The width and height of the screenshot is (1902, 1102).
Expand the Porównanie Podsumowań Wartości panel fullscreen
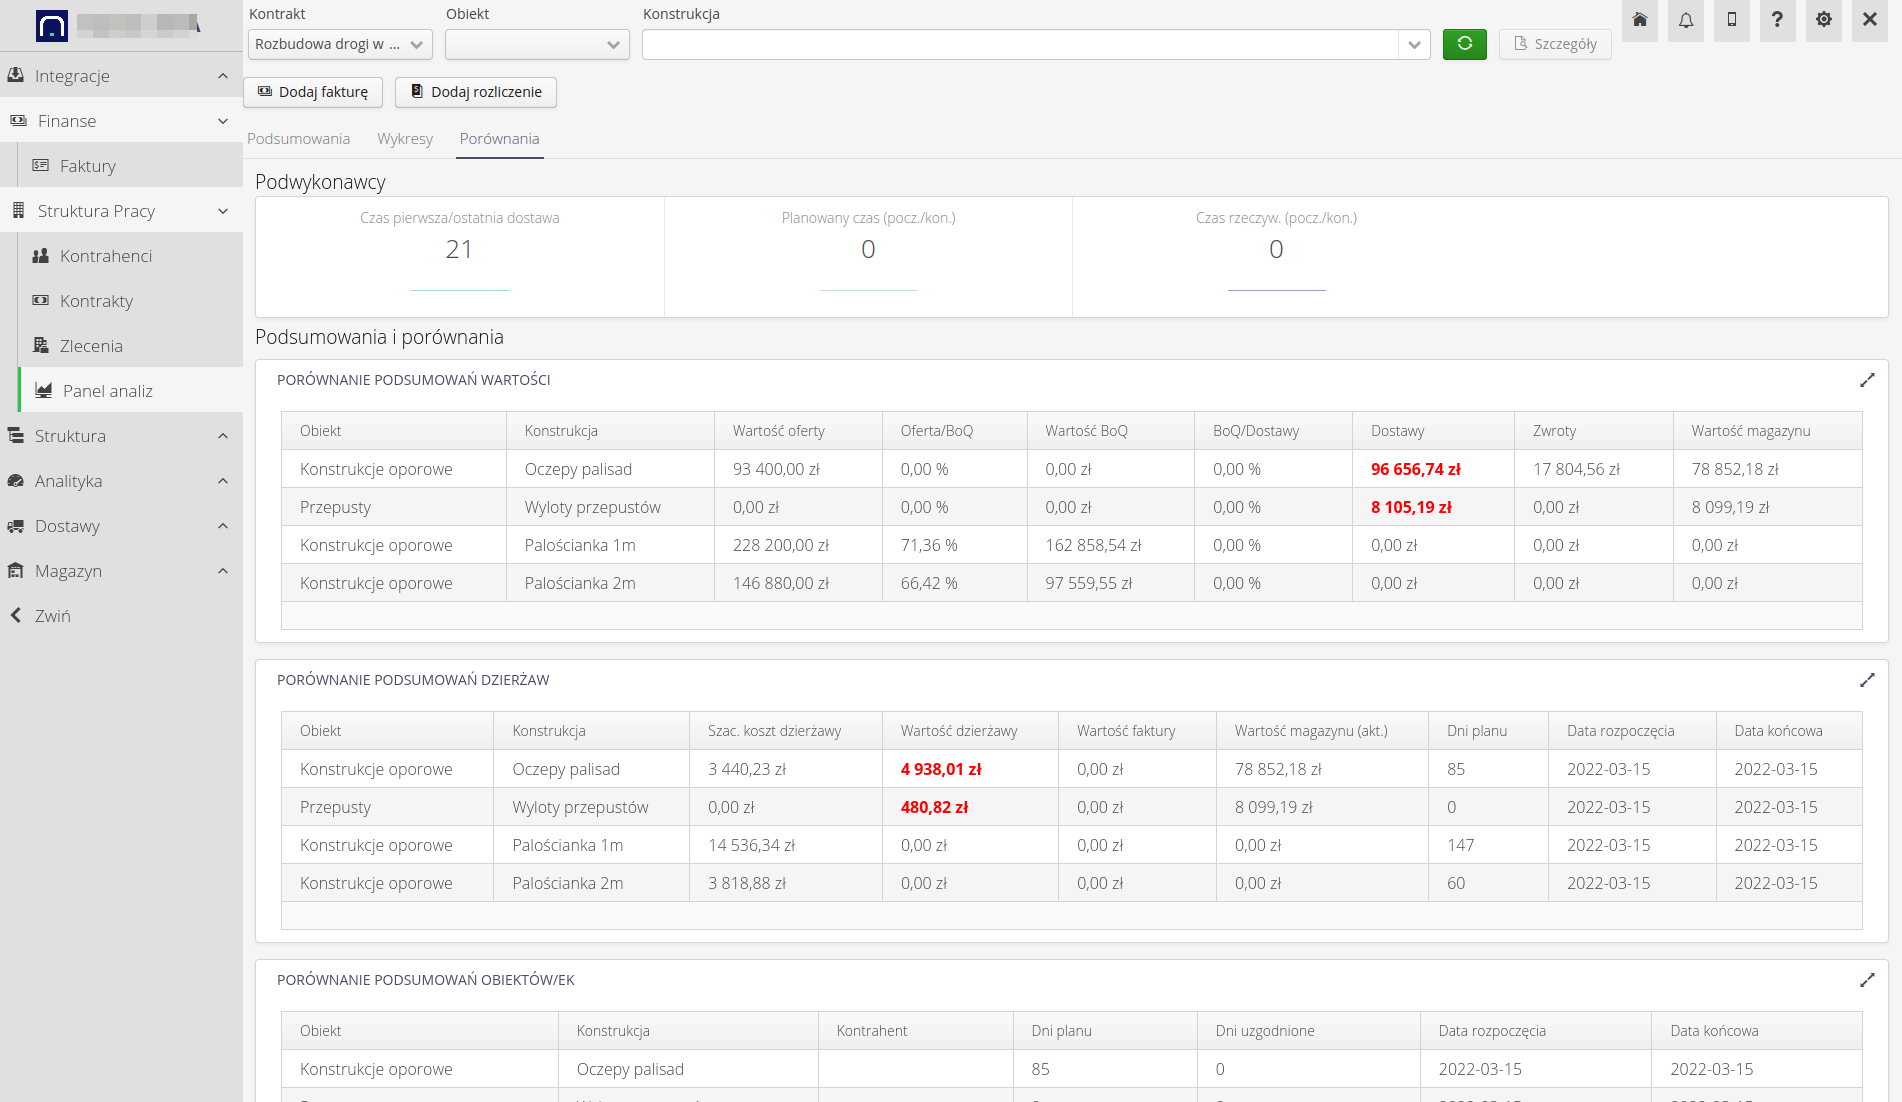1866,380
